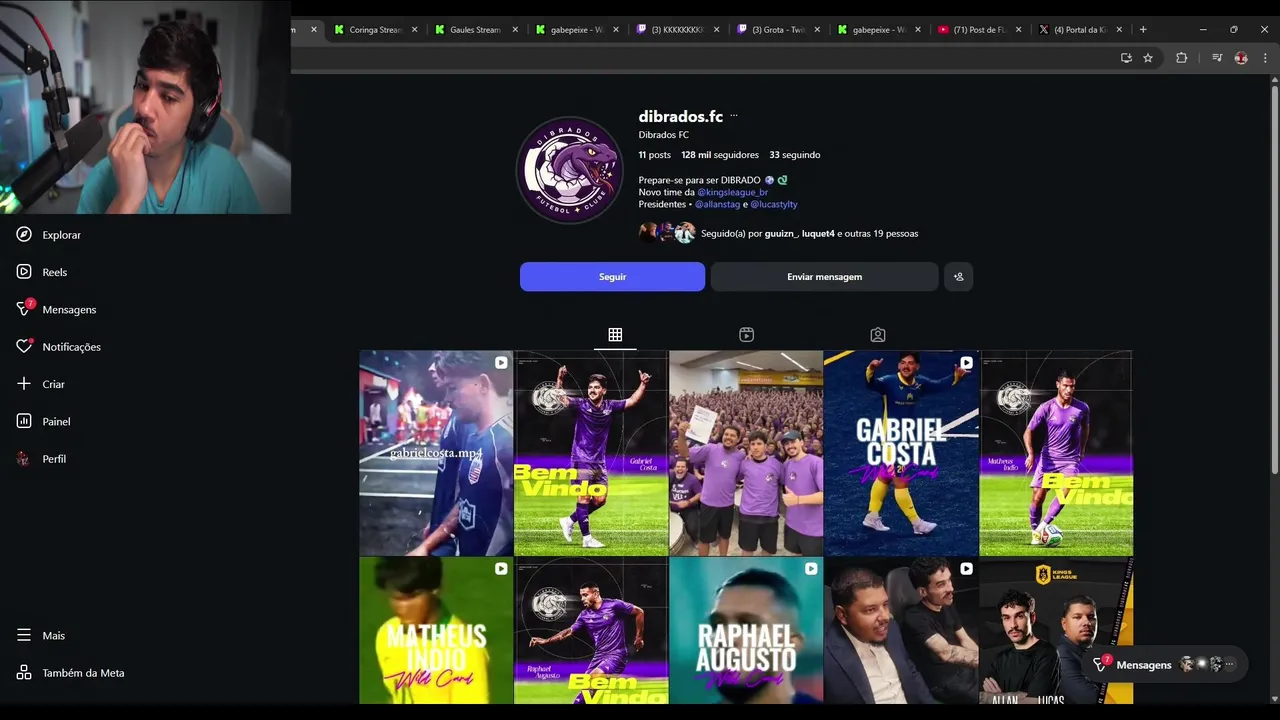Open the group photo in purple shirts
This screenshot has width=1280, height=720.
[x=746, y=453]
